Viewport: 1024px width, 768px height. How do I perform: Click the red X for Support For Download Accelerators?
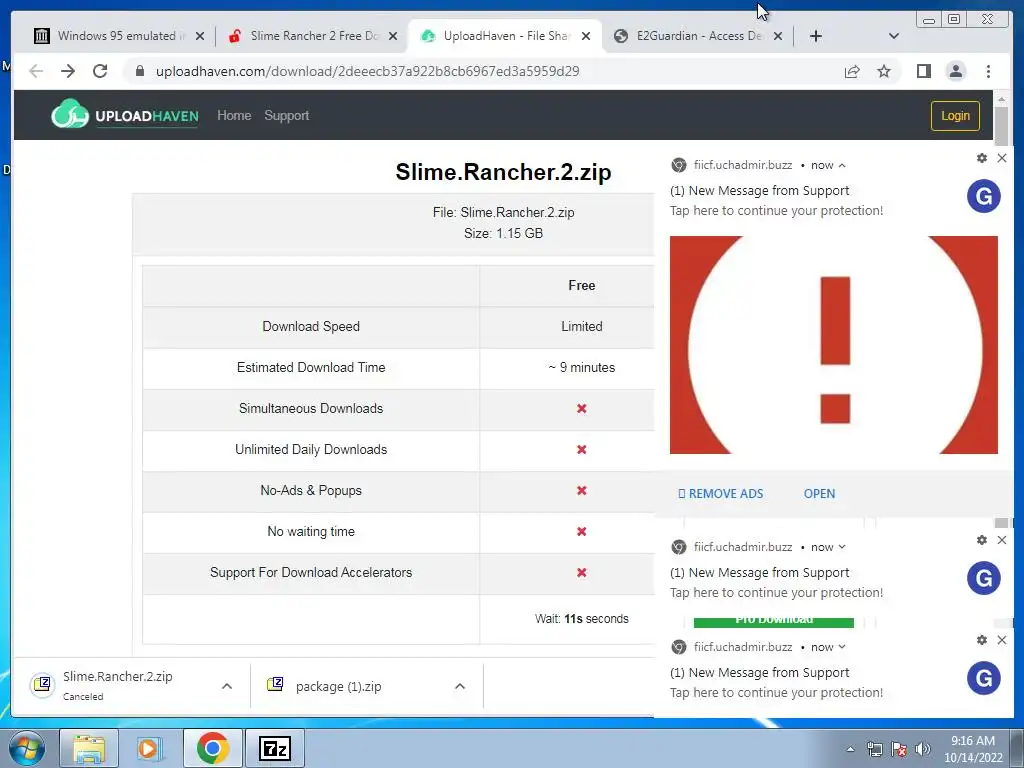tap(581, 572)
